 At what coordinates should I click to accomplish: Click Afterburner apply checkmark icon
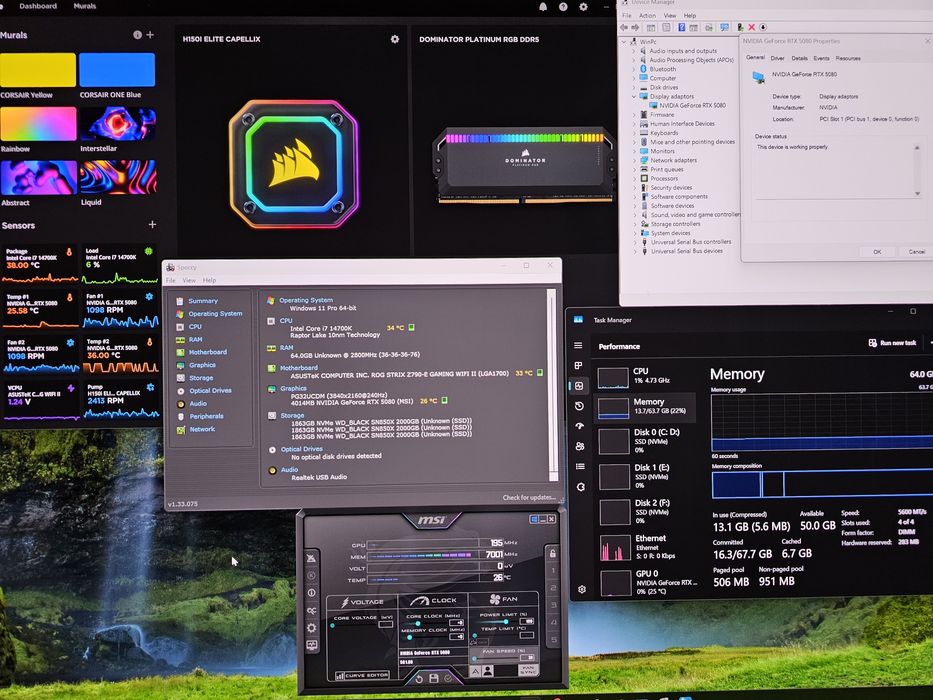[448, 678]
